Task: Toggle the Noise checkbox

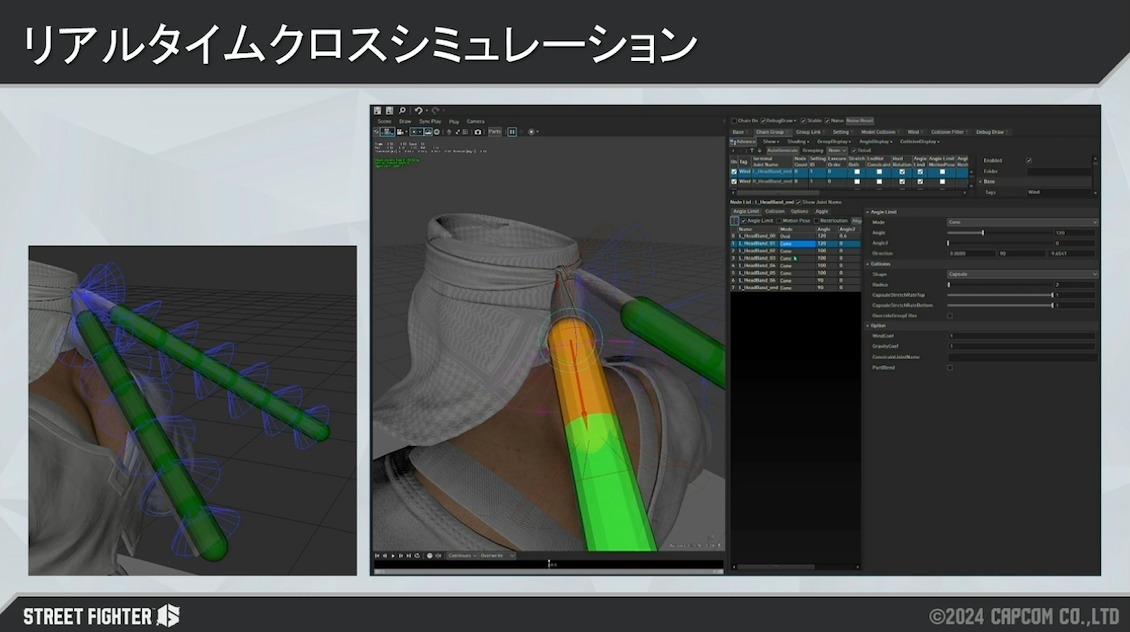Action: 827,121
